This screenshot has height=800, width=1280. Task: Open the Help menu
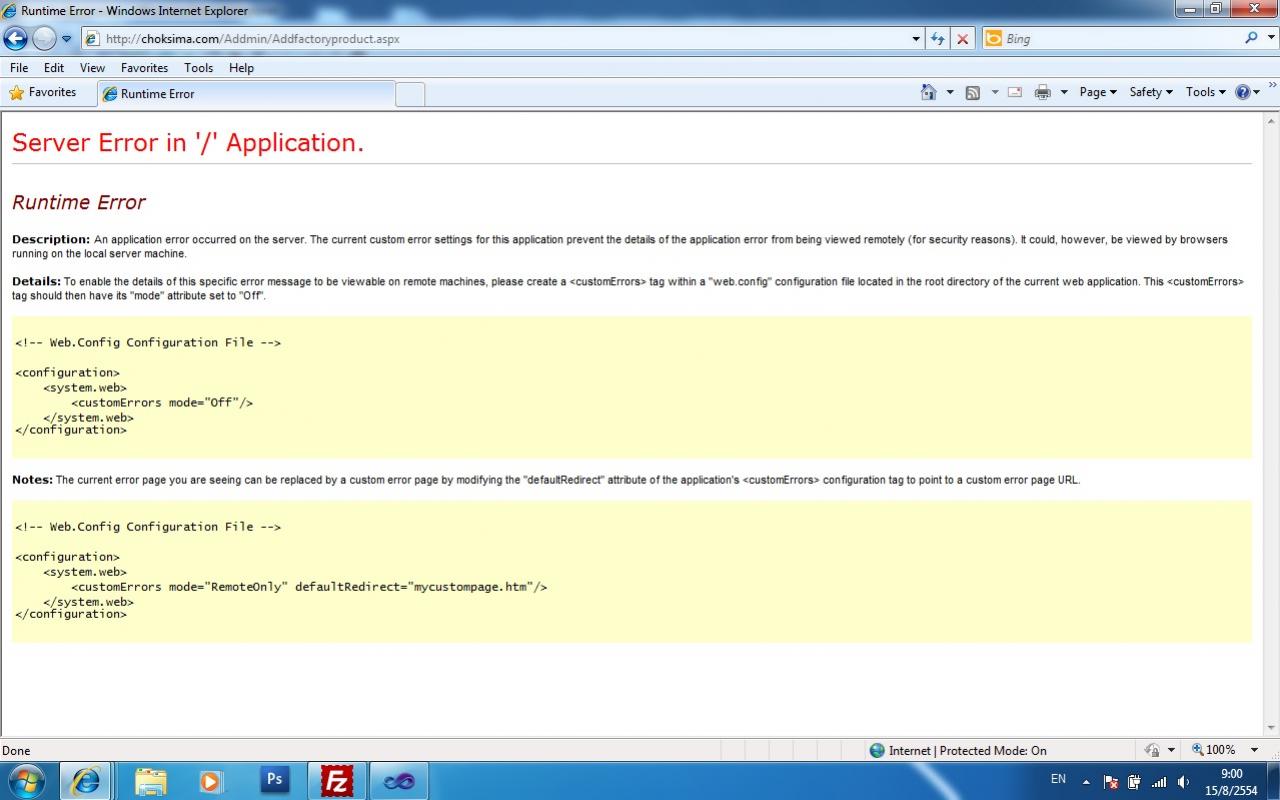click(241, 68)
